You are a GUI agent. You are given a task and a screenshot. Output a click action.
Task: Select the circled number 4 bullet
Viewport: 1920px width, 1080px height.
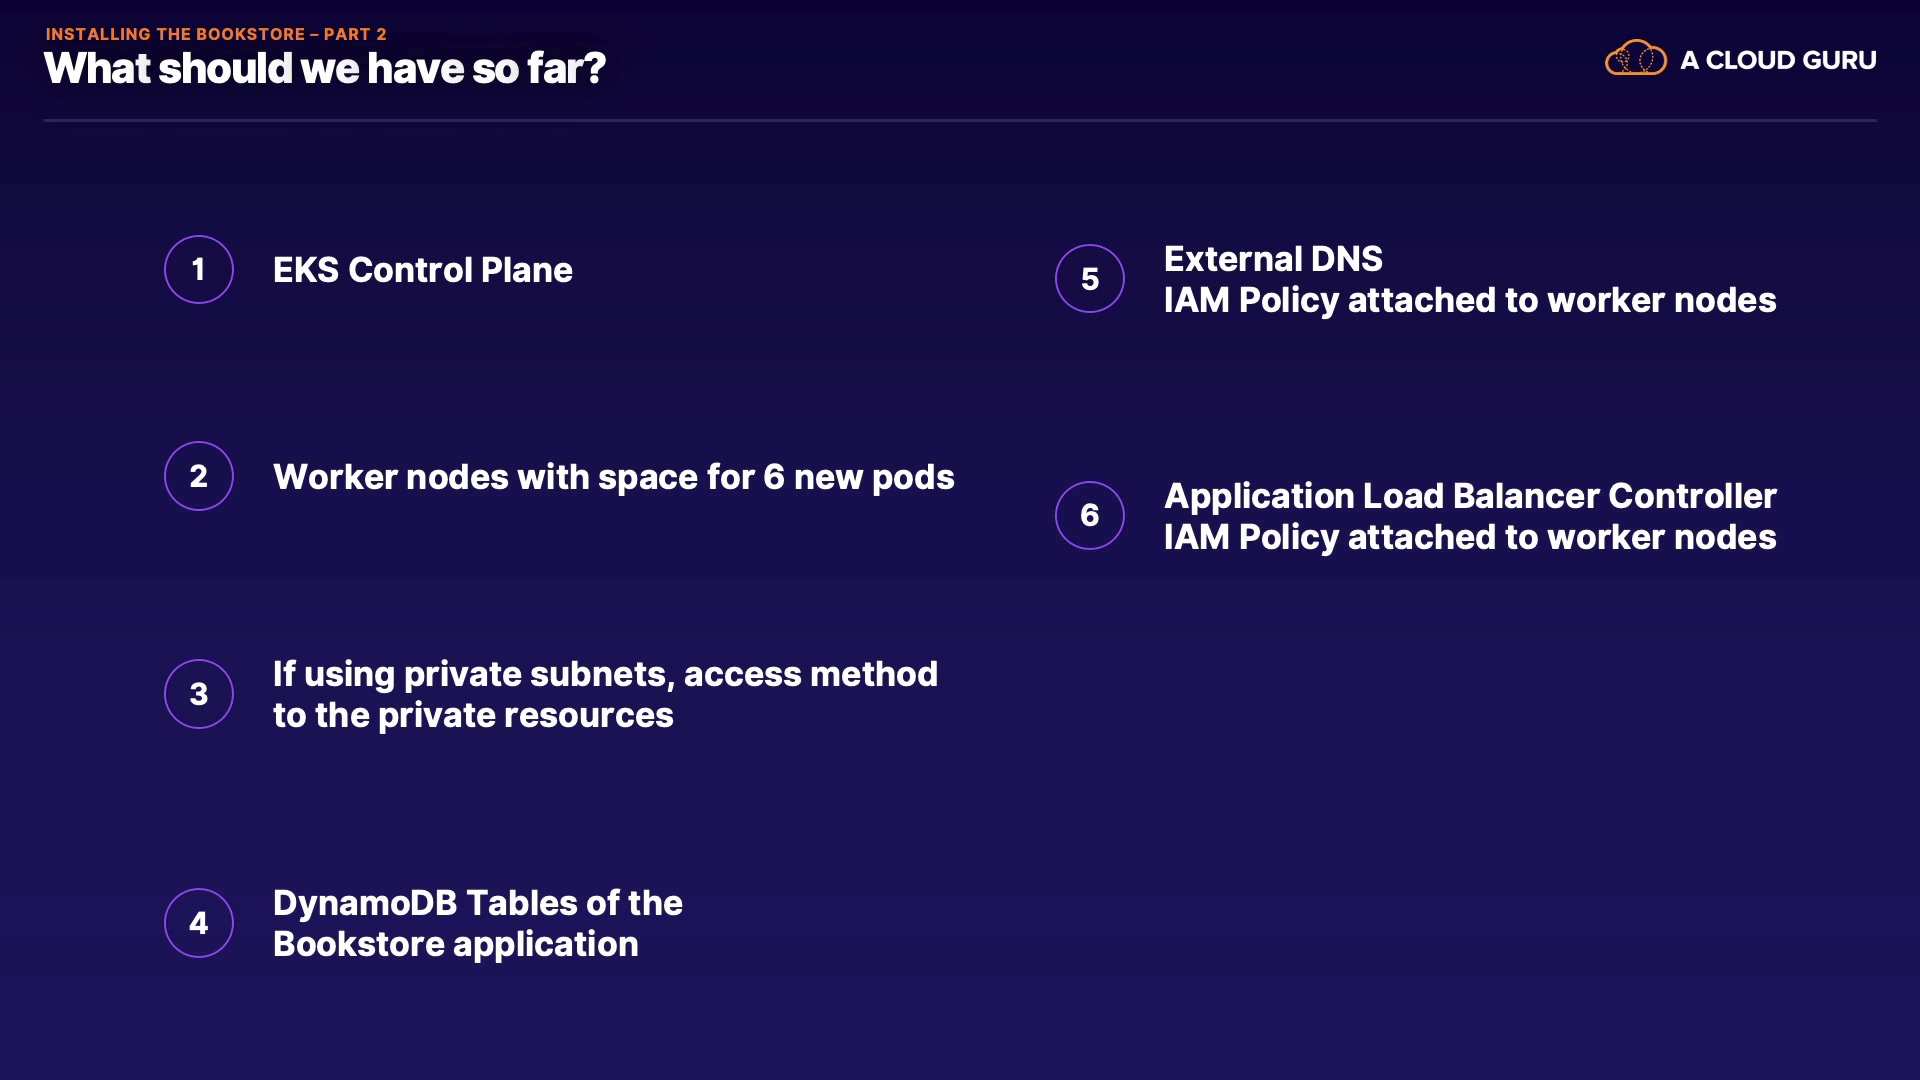click(x=199, y=923)
